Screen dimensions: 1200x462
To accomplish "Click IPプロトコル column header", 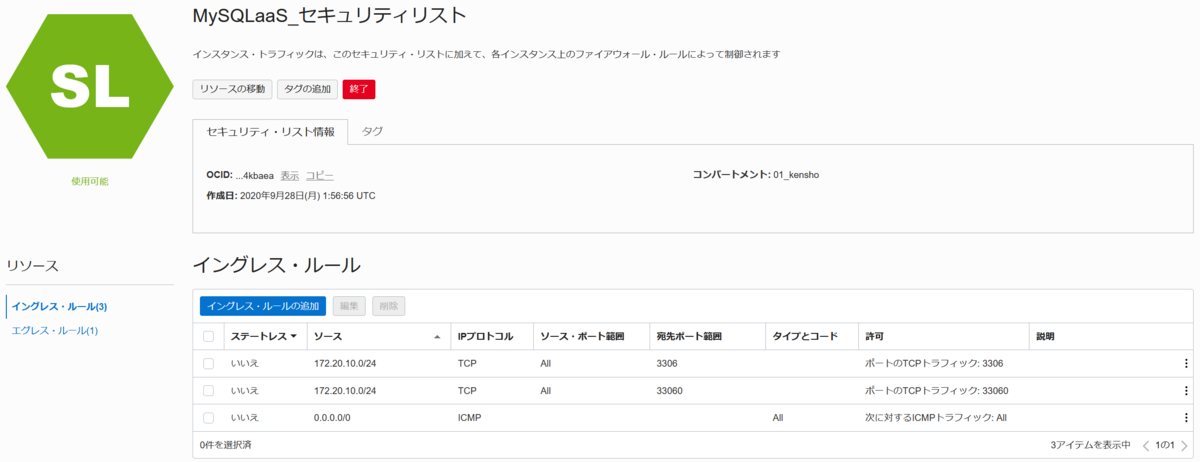I will tap(485, 336).
